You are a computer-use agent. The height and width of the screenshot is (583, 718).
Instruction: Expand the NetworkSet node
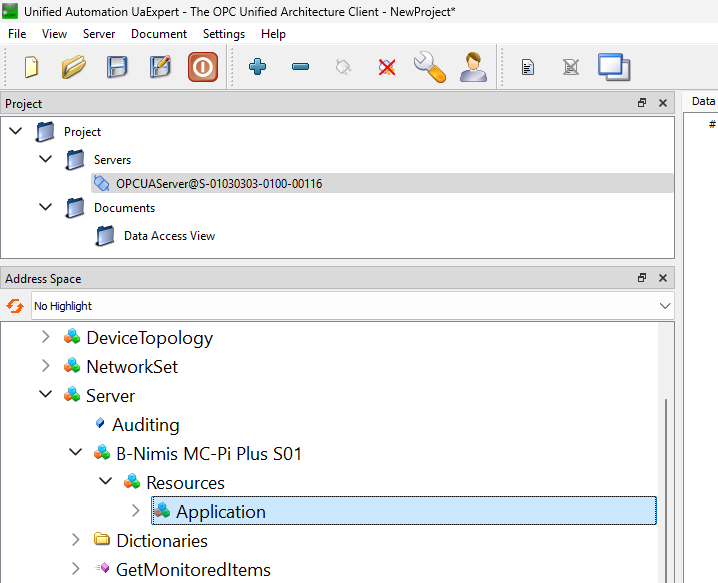[46, 366]
